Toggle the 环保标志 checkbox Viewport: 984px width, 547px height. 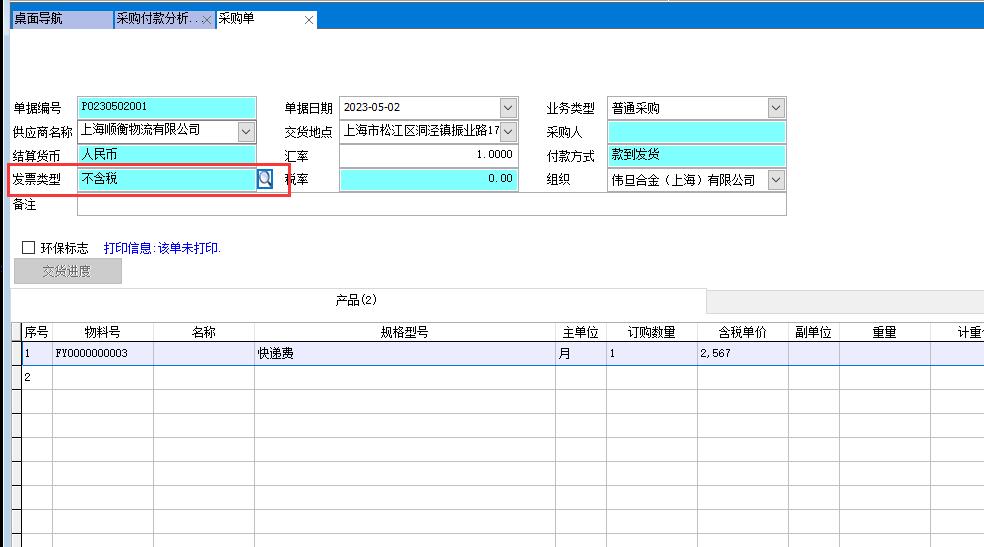pyautogui.click(x=28, y=248)
